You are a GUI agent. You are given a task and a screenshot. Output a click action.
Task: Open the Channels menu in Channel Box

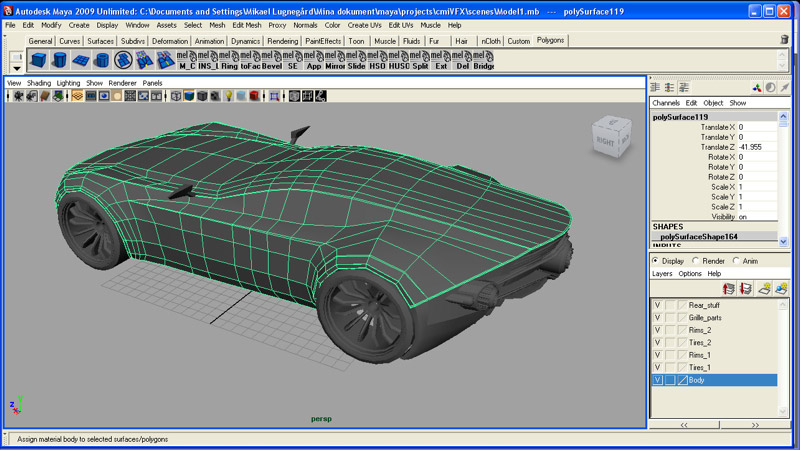point(666,103)
